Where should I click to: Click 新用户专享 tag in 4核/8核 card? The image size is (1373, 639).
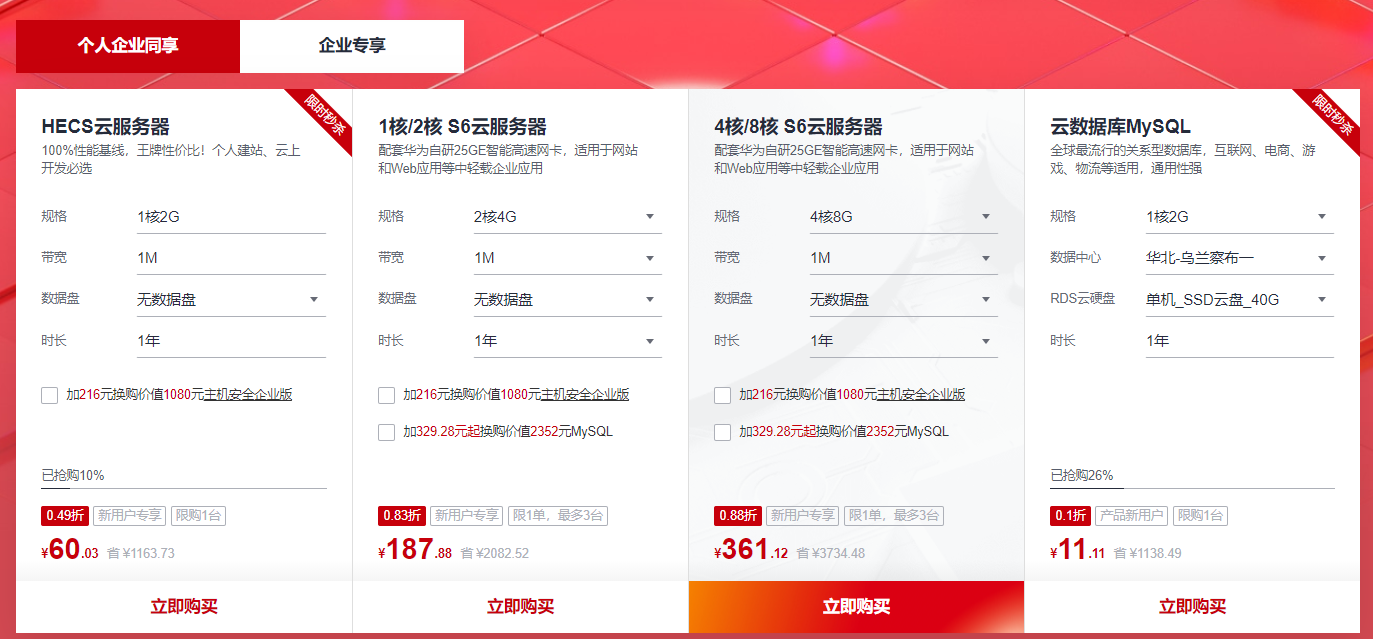click(x=803, y=516)
